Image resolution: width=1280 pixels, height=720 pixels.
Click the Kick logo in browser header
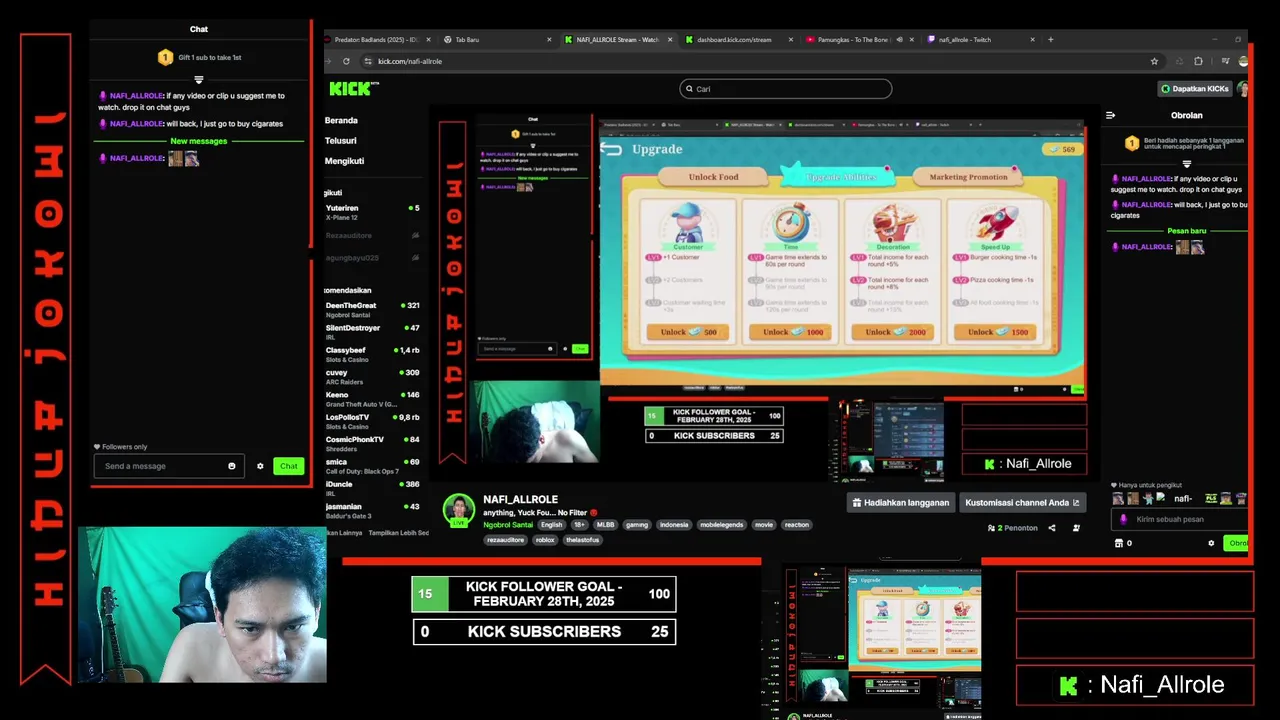[353, 89]
